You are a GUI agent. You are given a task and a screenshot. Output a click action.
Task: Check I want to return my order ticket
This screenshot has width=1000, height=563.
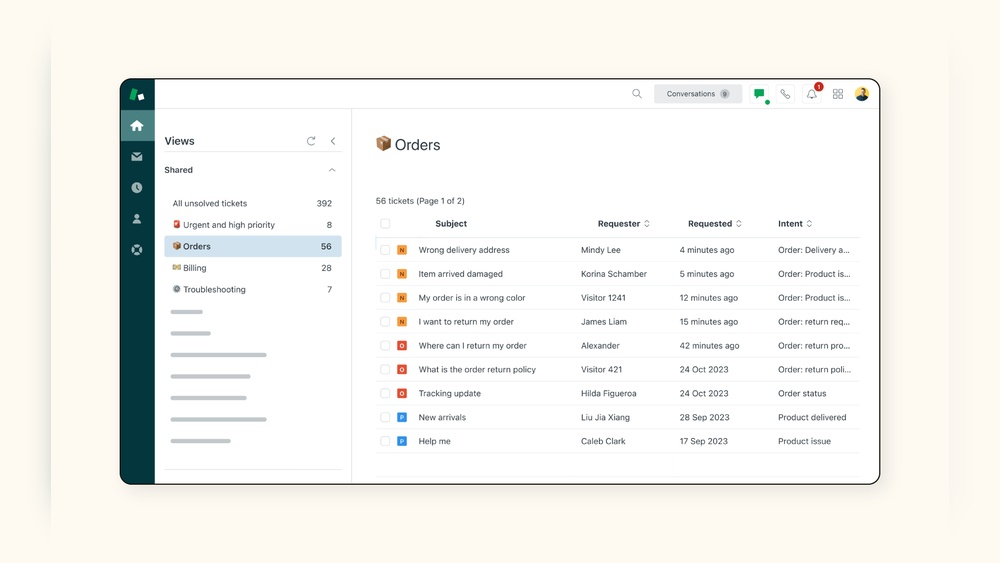tap(385, 322)
